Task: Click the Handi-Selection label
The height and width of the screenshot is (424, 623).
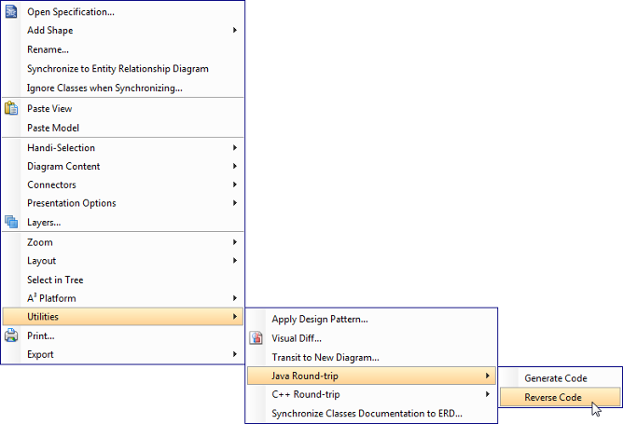Action: pyautogui.click(x=61, y=148)
